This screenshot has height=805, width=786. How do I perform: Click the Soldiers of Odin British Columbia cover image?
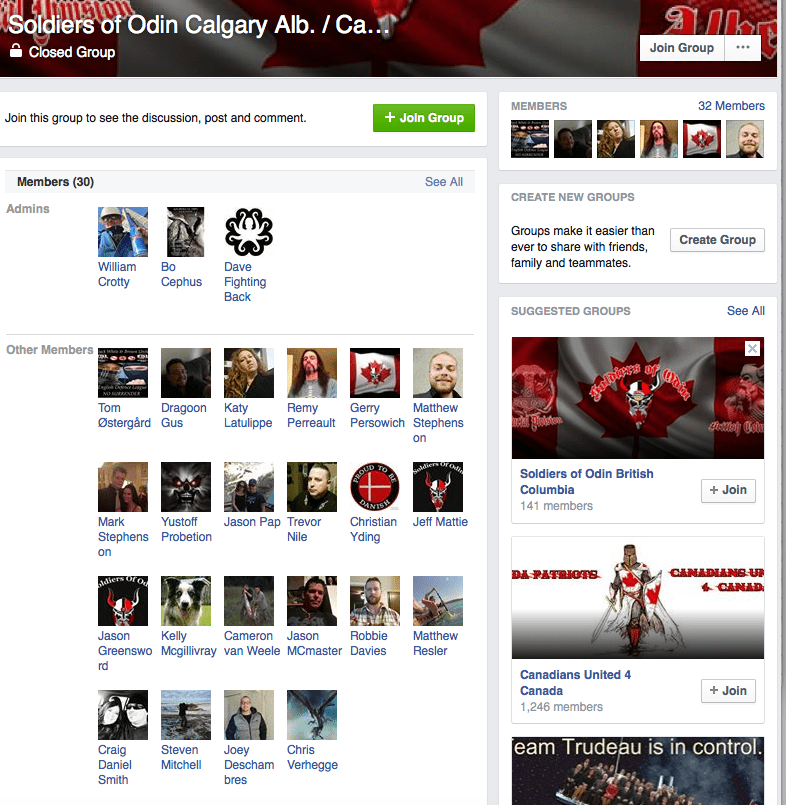coord(637,397)
